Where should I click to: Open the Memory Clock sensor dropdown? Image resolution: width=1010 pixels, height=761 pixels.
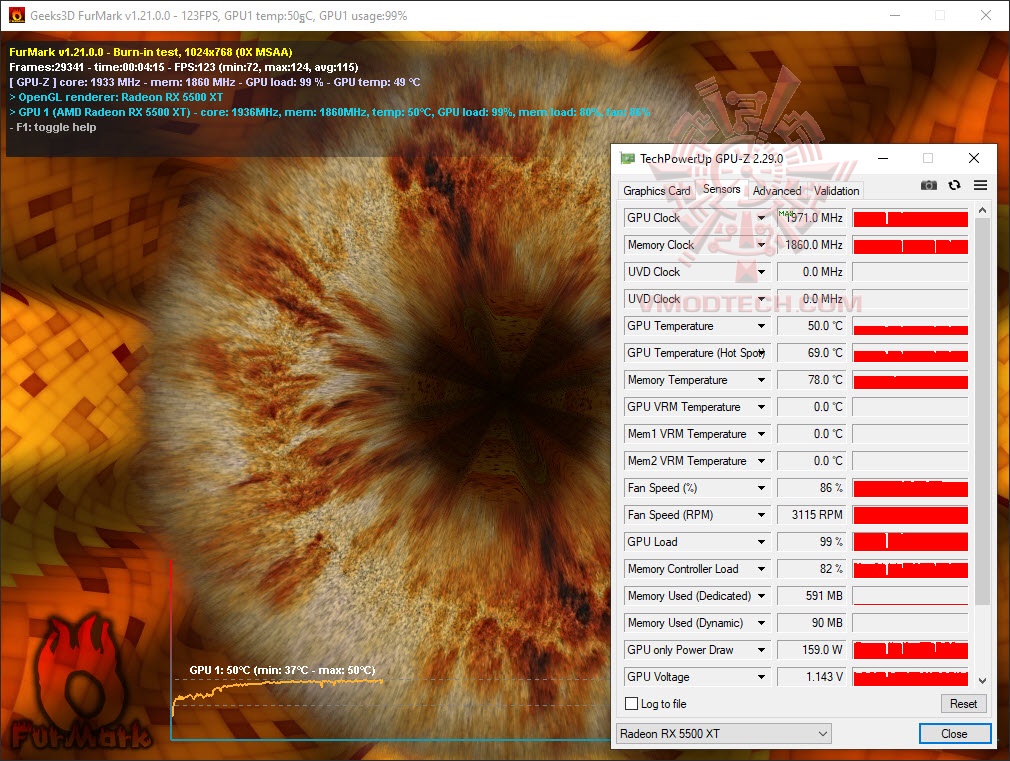(761, 245)
